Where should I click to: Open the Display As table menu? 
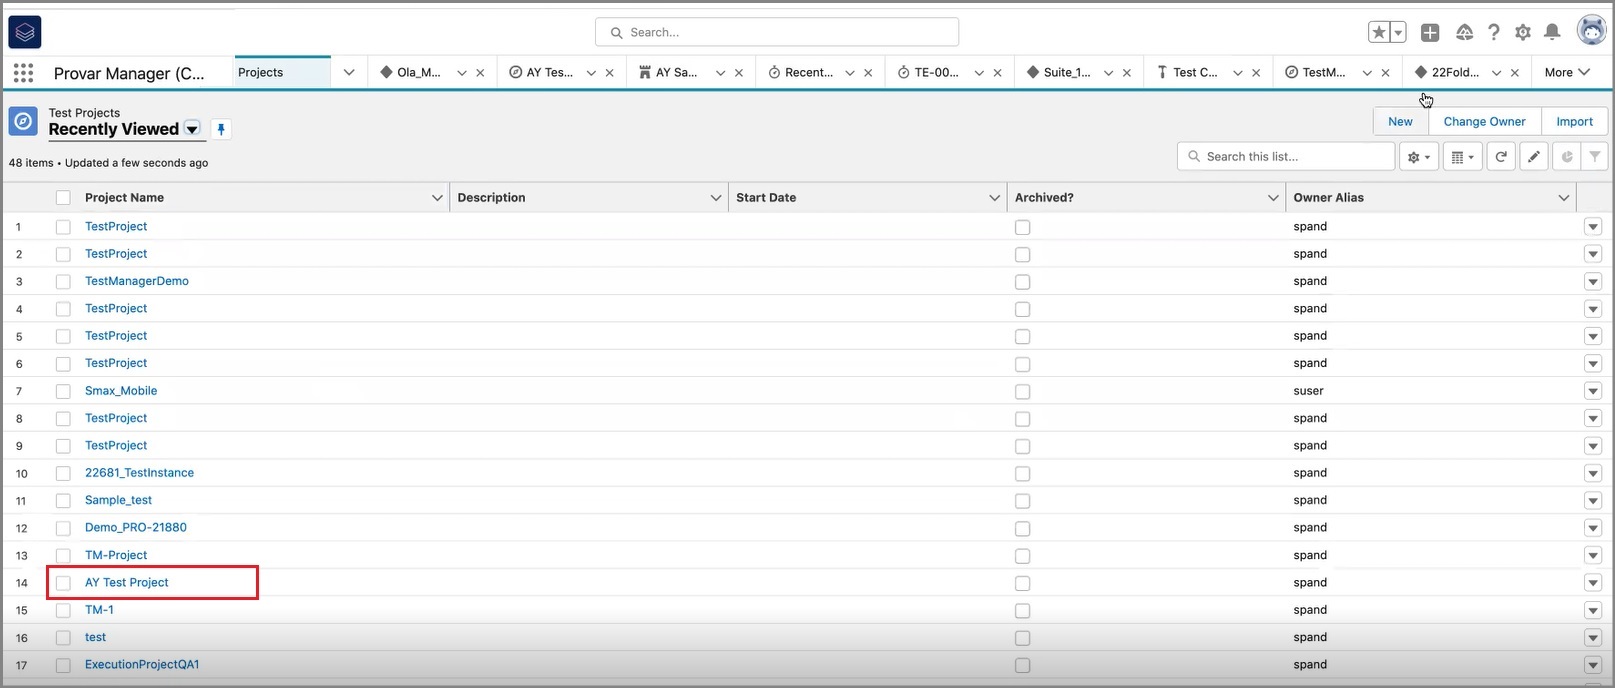point(1462,157)
